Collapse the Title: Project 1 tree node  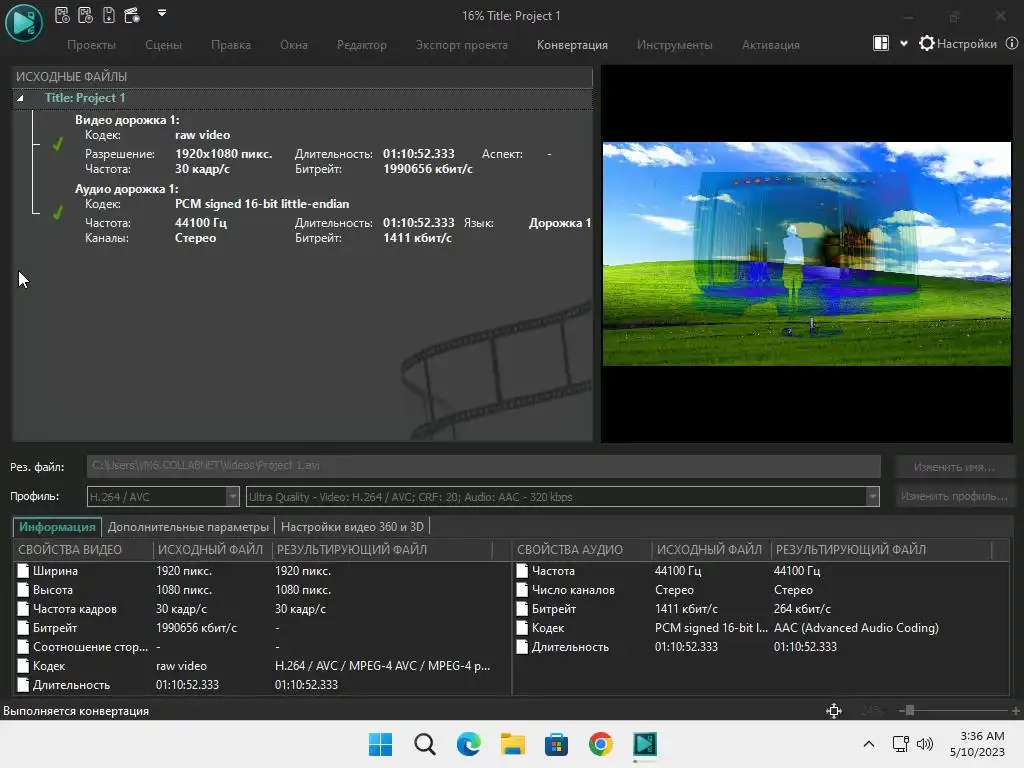click(x=20, y=98)
